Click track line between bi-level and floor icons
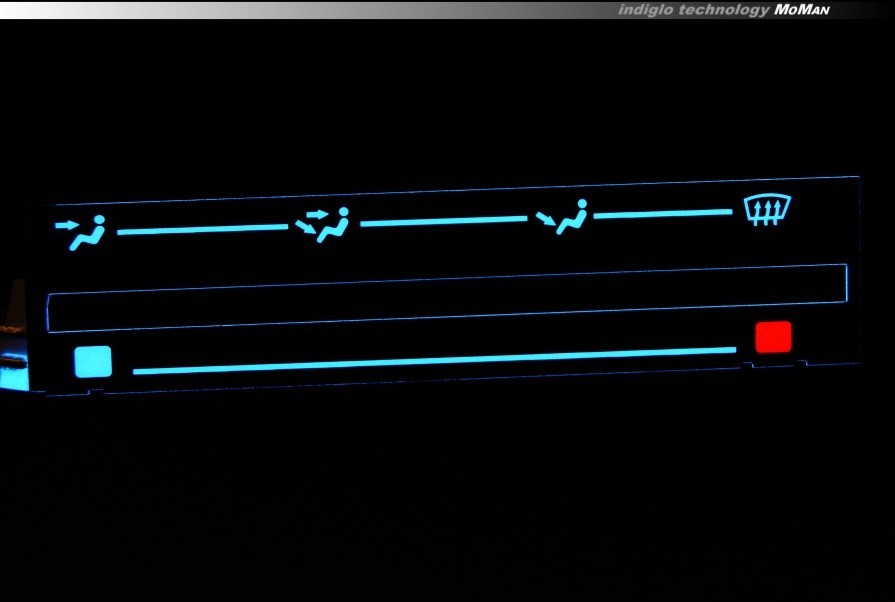Image resolution: width=895 pixels, height=602 pixels. click(444, 222)
